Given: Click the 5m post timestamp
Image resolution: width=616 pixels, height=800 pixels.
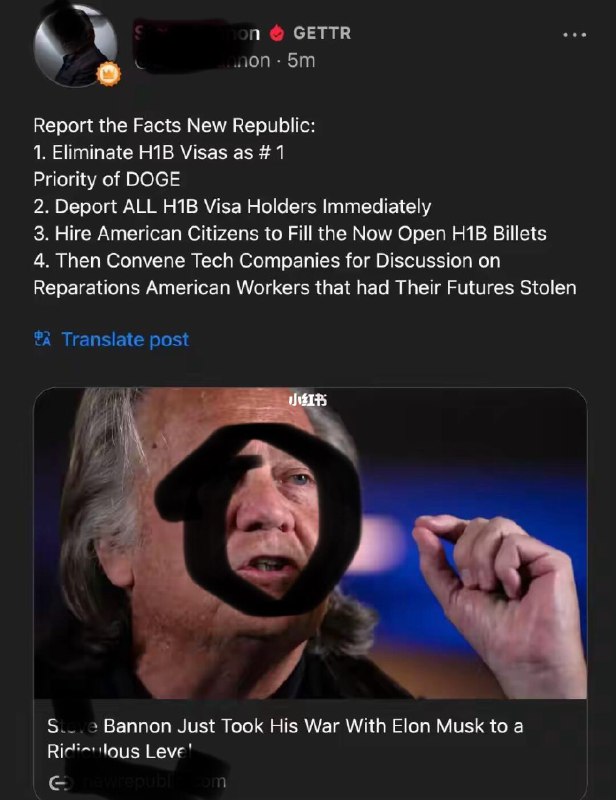Looking at the screenshot, I should (x=301, y=61).
